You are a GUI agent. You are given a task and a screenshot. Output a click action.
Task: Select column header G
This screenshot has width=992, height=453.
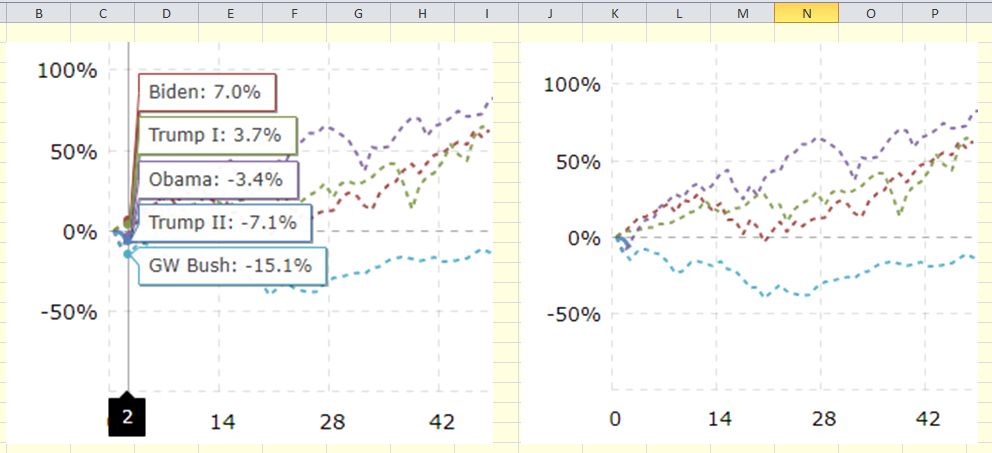(358, 12)
